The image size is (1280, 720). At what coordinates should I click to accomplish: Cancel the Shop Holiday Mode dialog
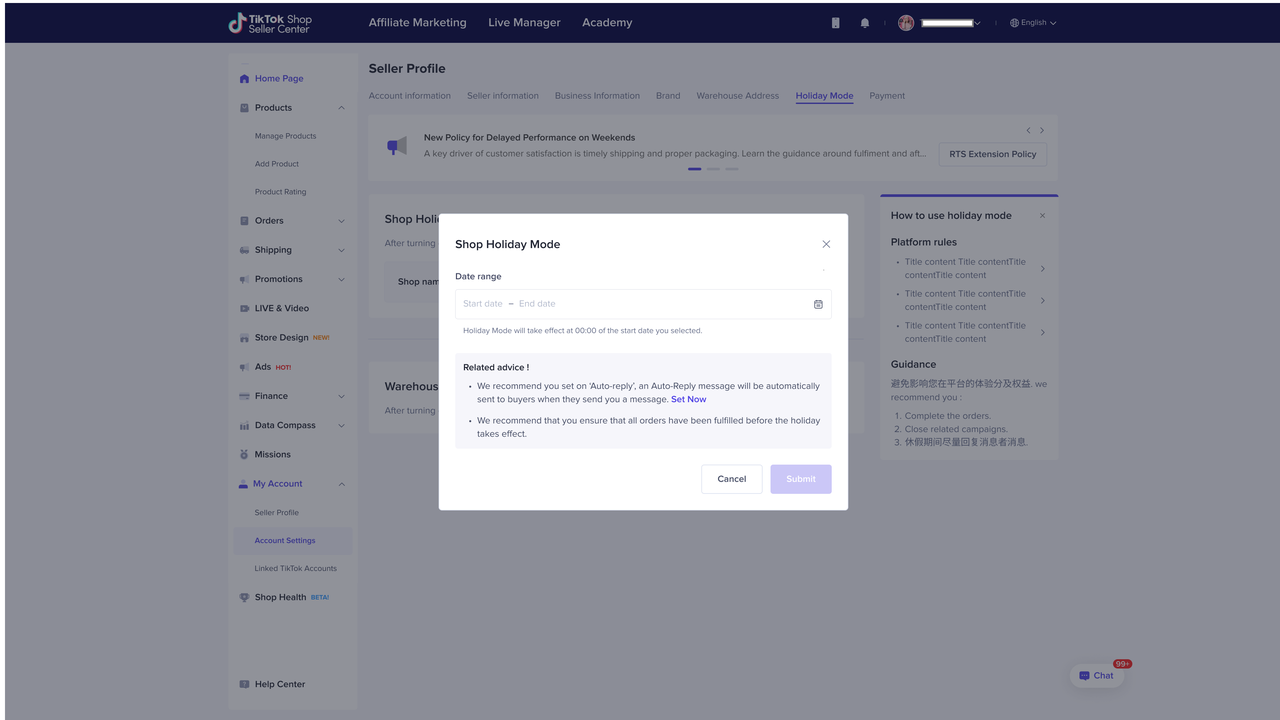731,479
